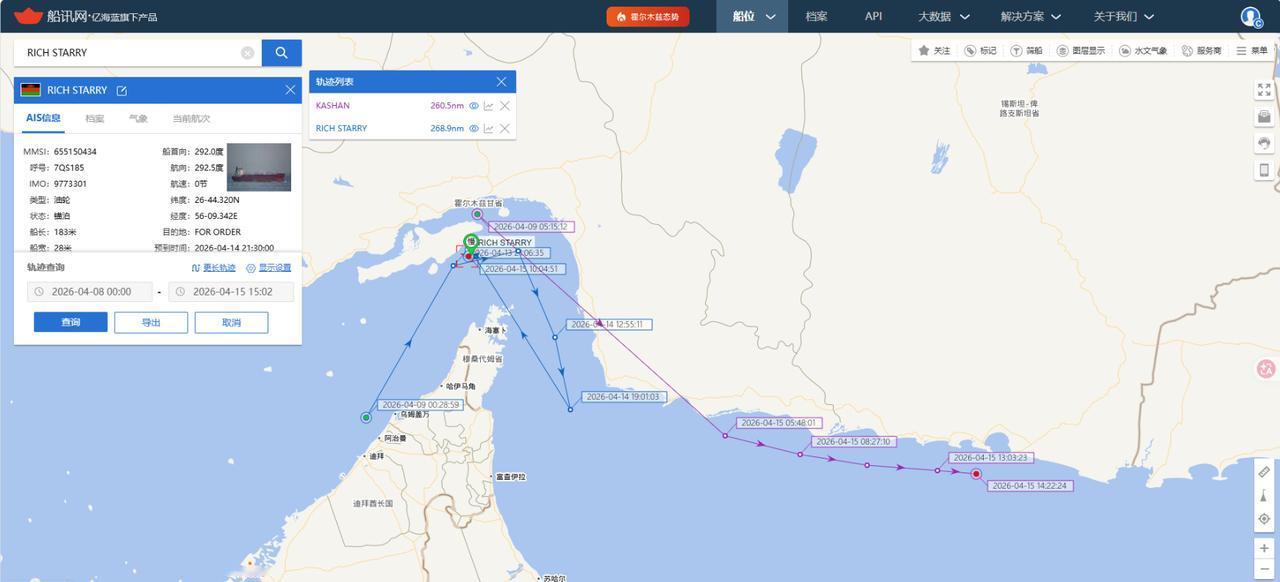Open the Hormuz situation orange button
This screenshot has width=1280, height=582.
tap(648, 17)
